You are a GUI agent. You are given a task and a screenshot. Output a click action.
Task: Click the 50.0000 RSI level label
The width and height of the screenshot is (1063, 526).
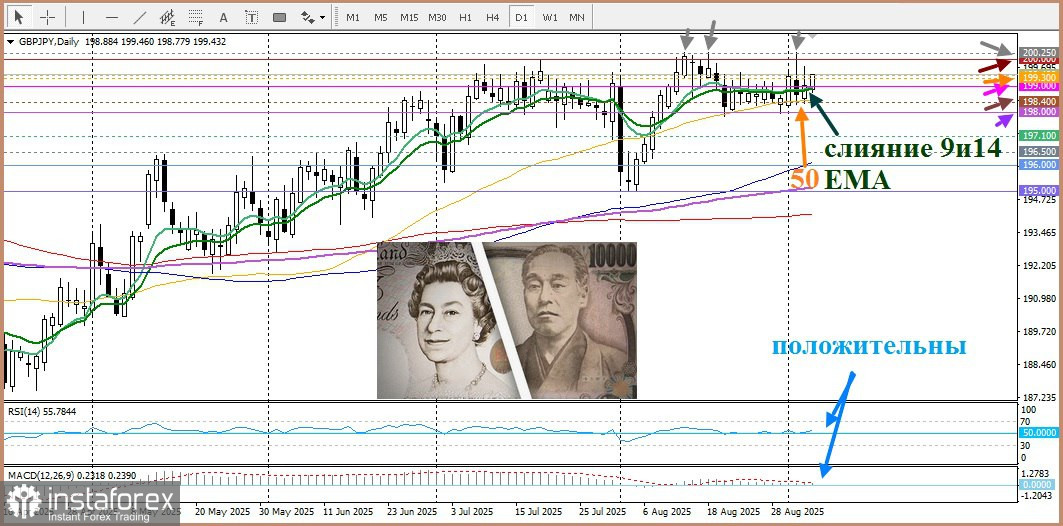[x=1038, y=432]
